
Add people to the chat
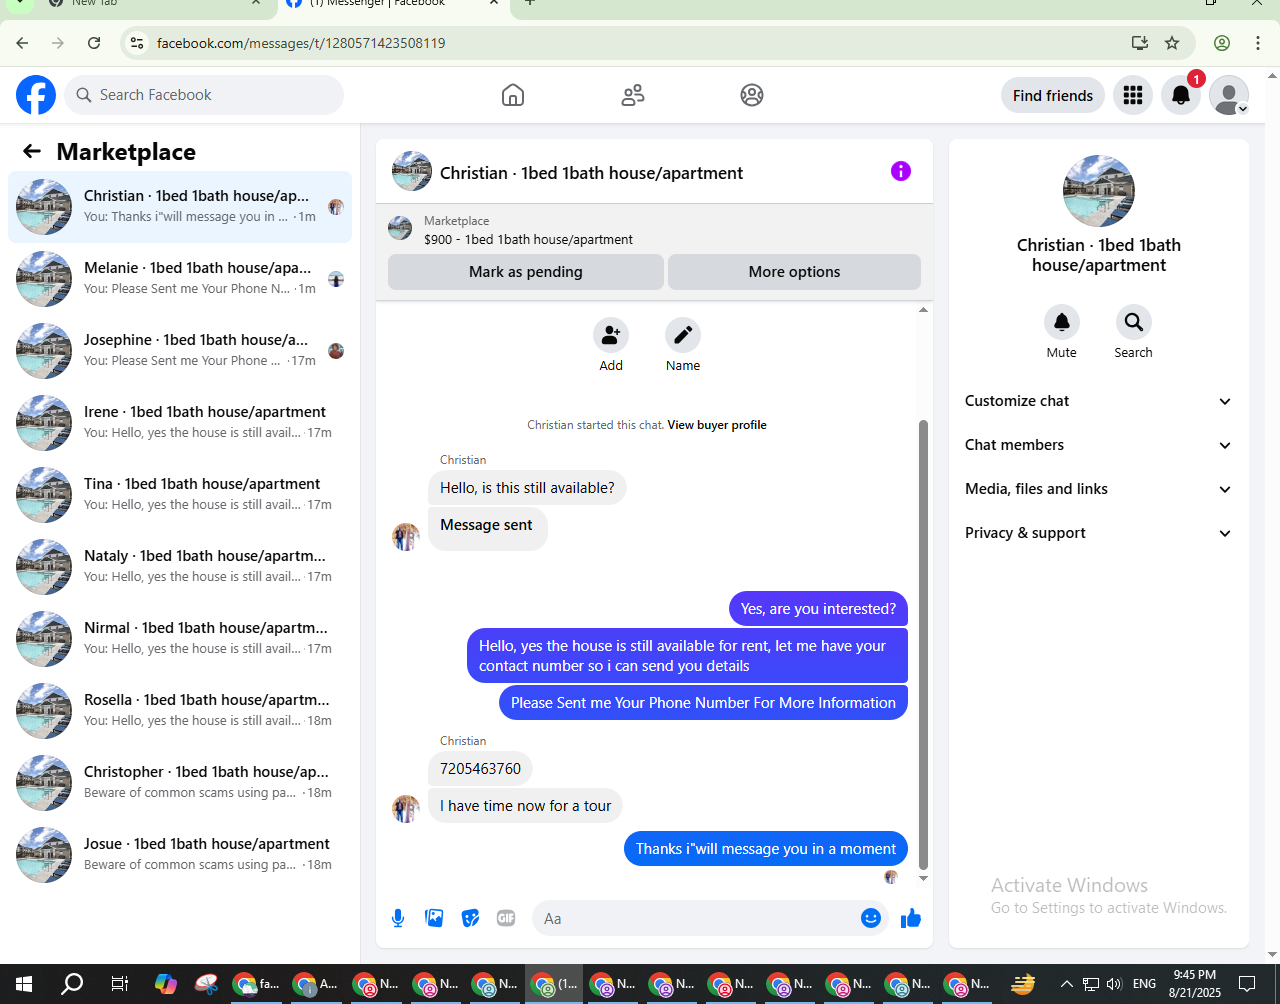[611, 335]
